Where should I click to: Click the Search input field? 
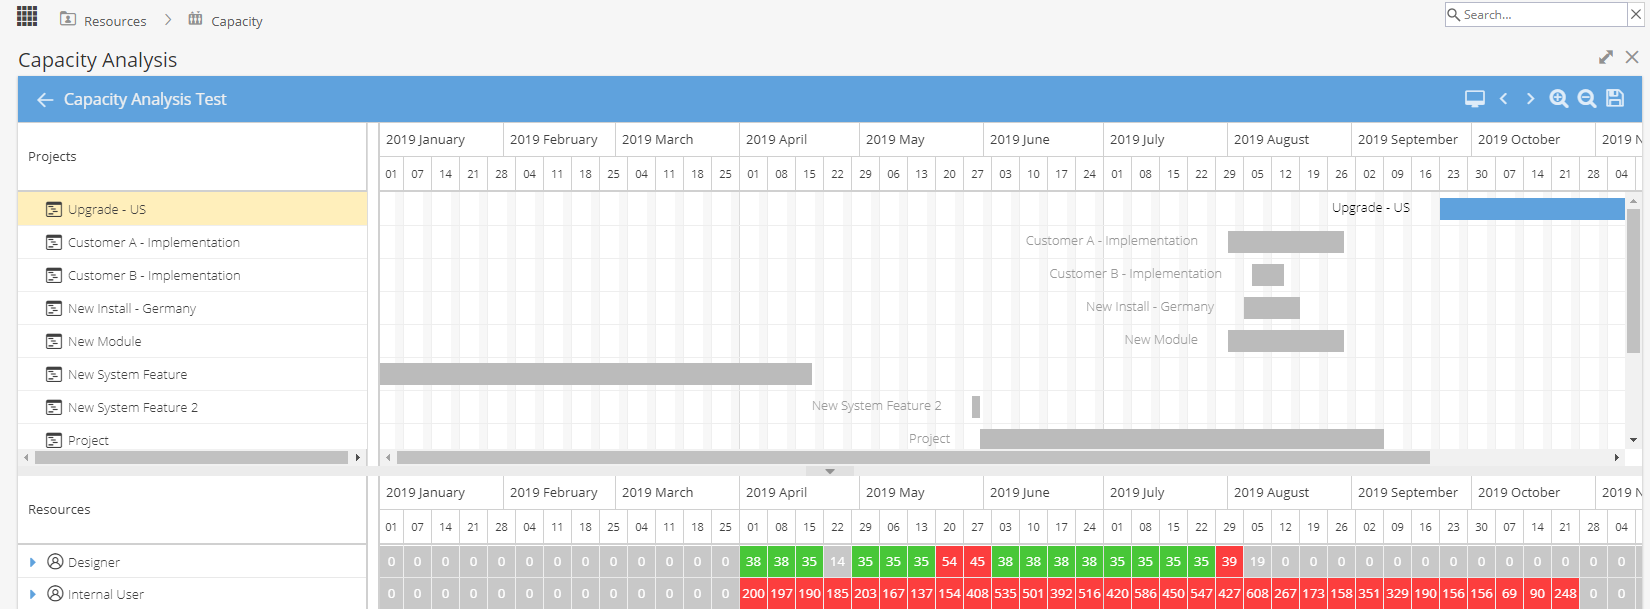(x=1536, y=15)
